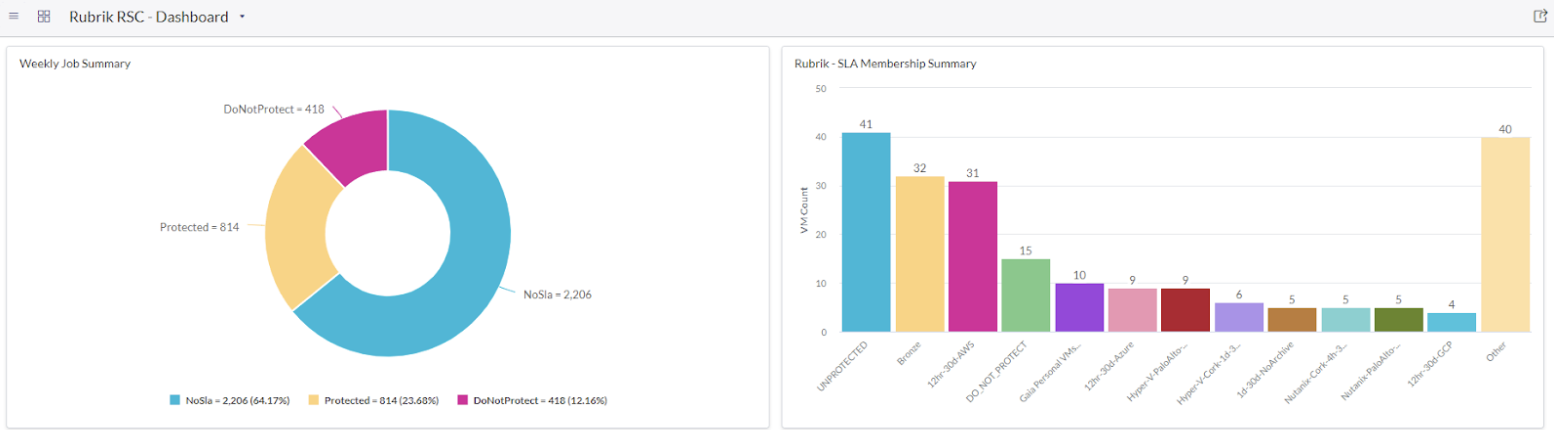This screenshot has height=430, width=1554.
Task: Click the dashboards grid icon
Action: pos(44,16)
